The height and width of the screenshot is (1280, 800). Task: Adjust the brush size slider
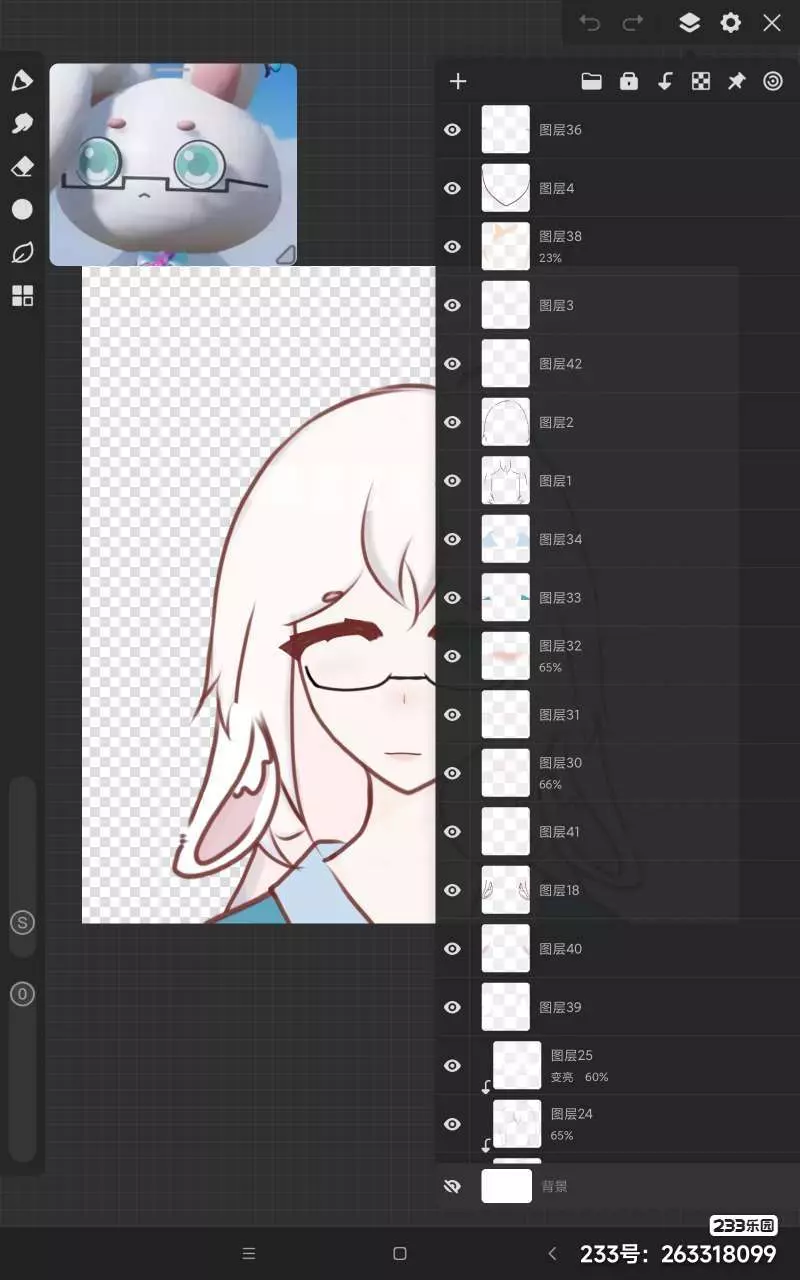pos(22,868)
